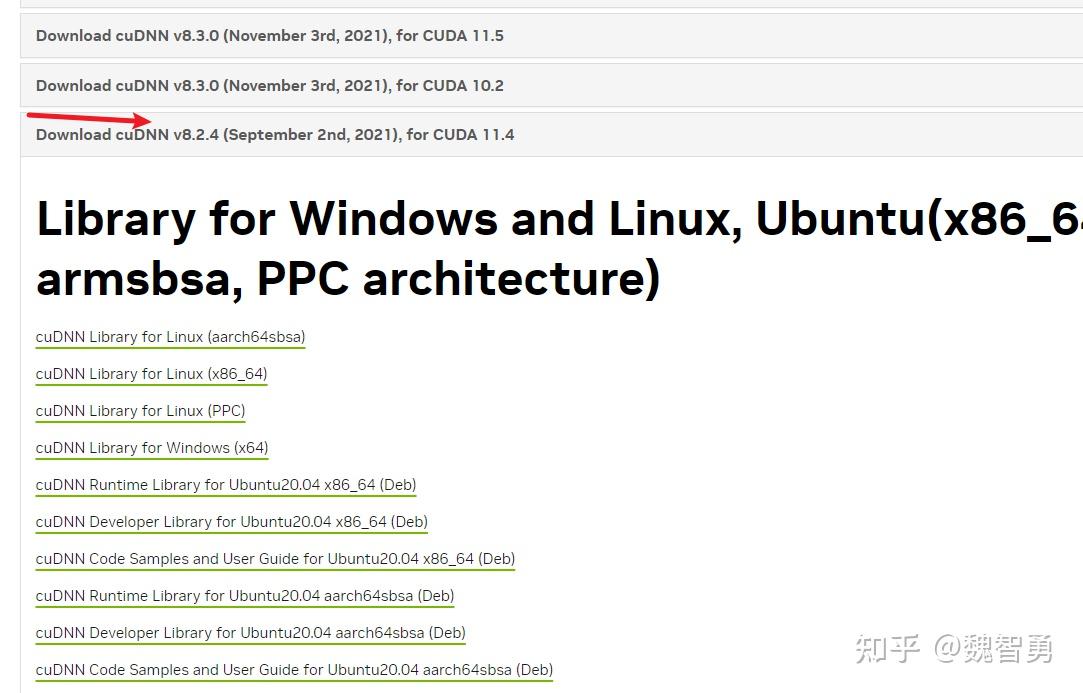Download cuDNN Library for Linux (aarch64sbsa)
The height and width of the screenshot is (693, 1083).
(x=170, y=337)
